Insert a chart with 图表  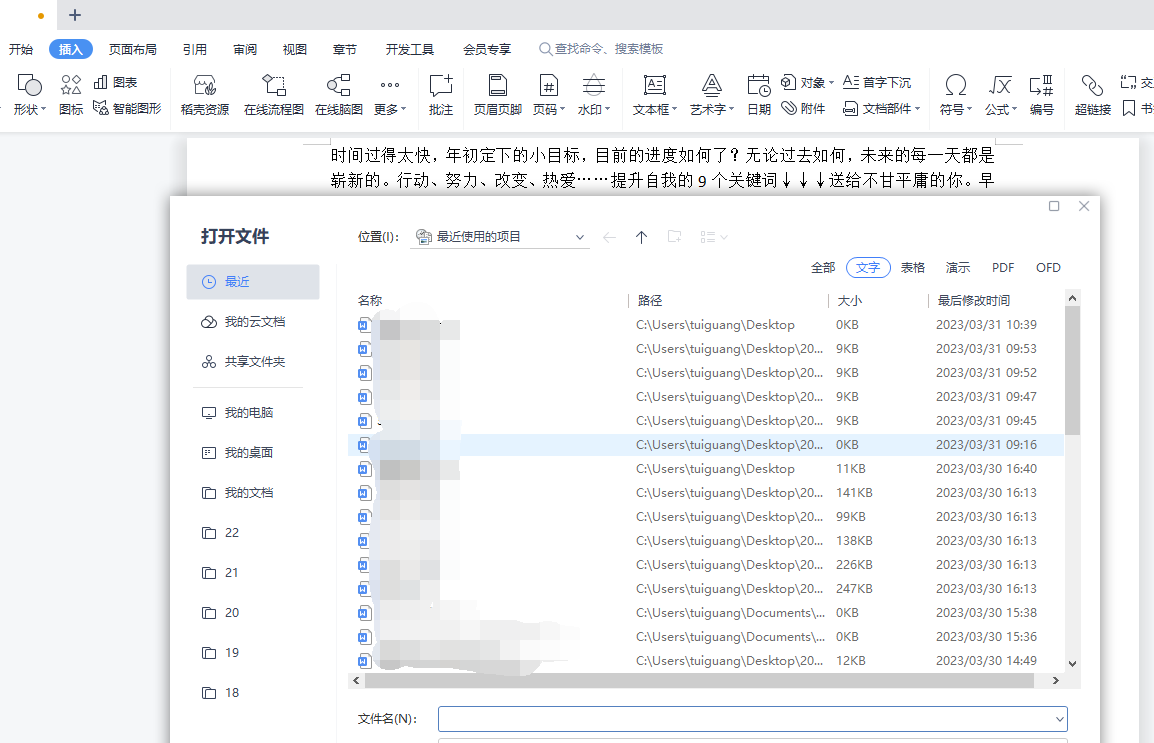(116, 82)
